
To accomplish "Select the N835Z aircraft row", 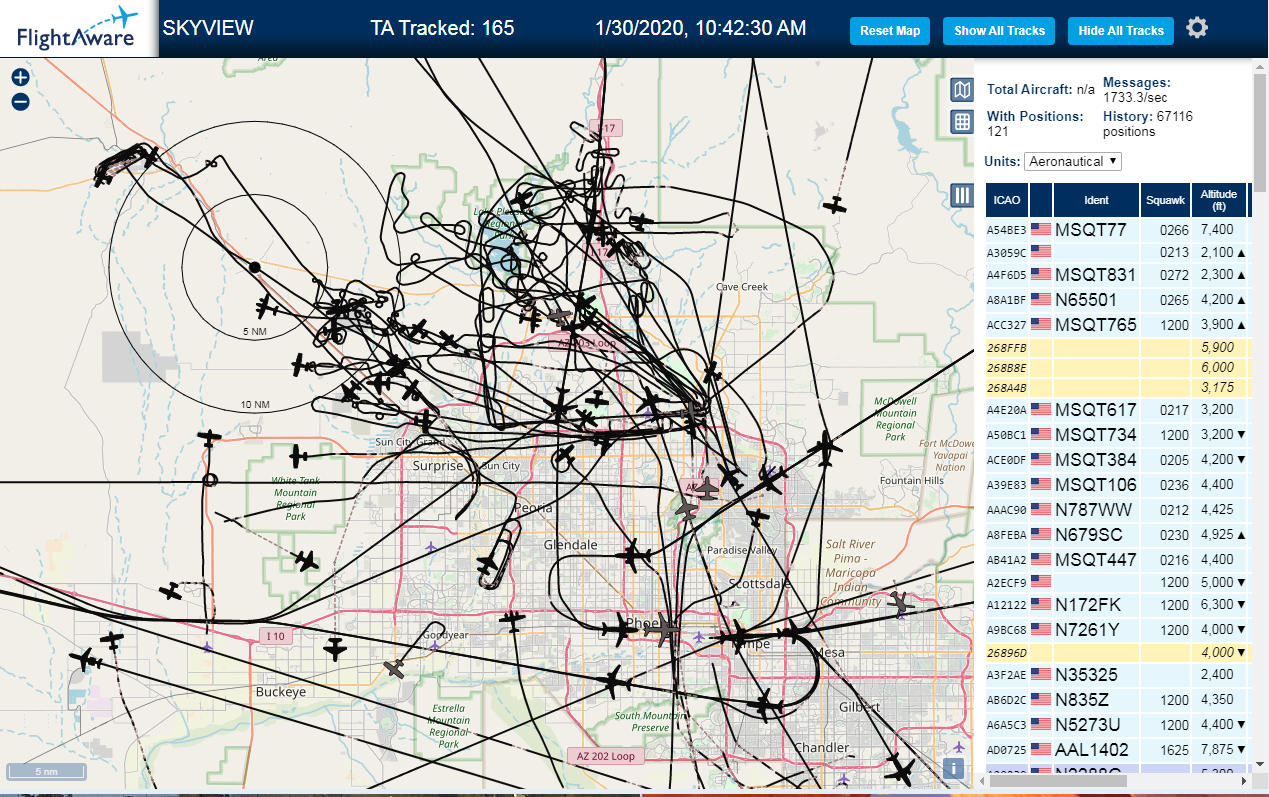I will 1117,699.
